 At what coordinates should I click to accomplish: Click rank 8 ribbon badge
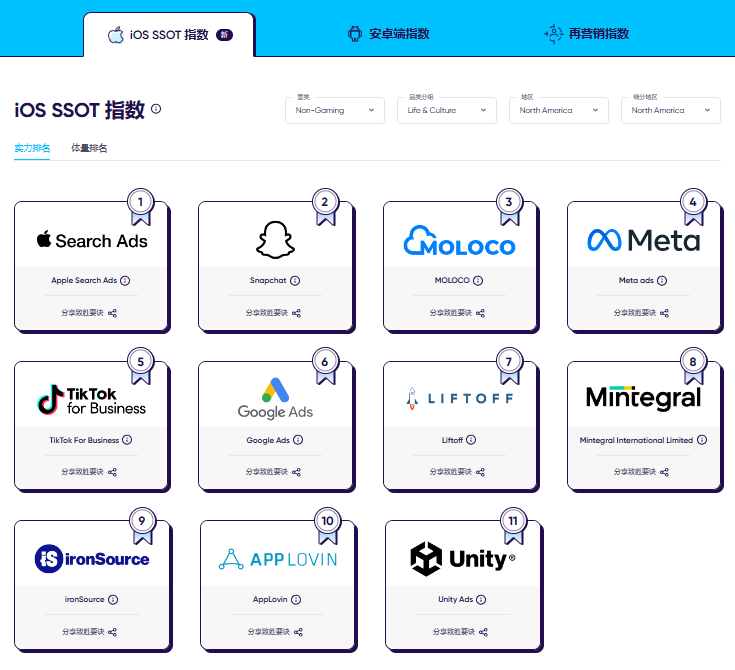point(693,367)
